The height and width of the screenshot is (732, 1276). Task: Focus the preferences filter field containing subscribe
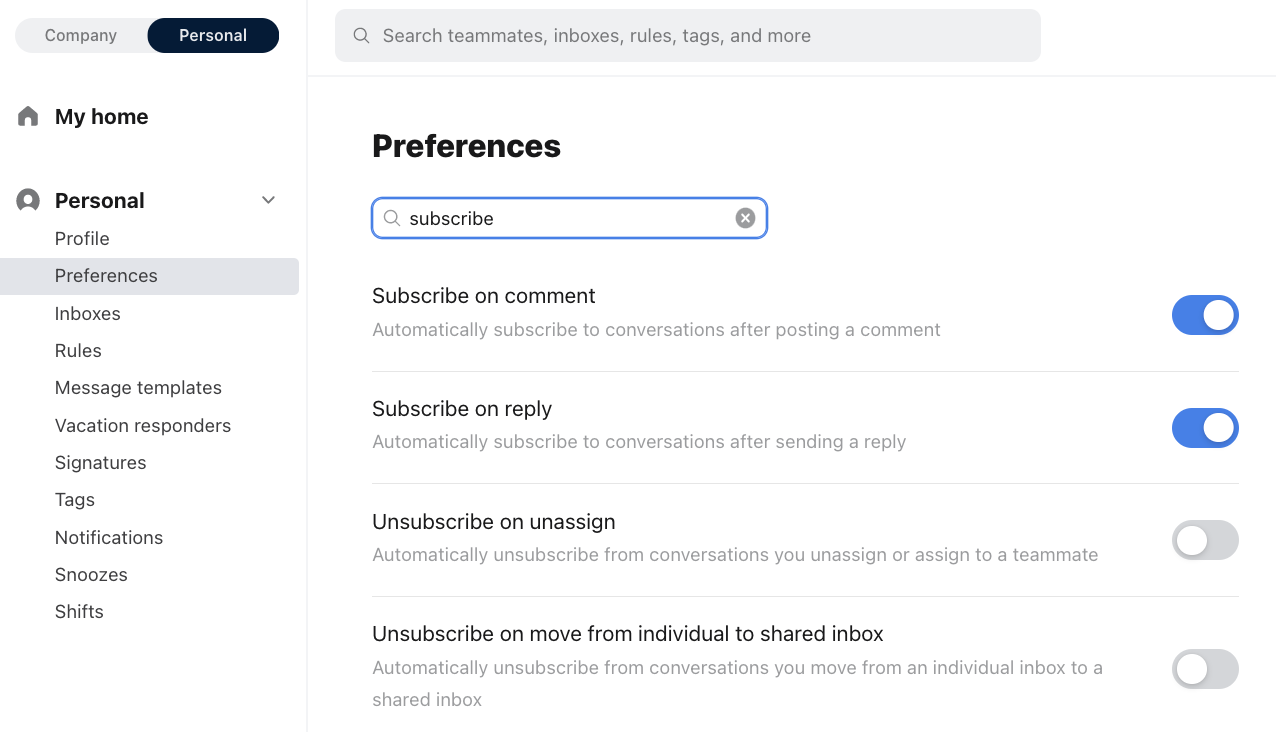coord(569,218)
